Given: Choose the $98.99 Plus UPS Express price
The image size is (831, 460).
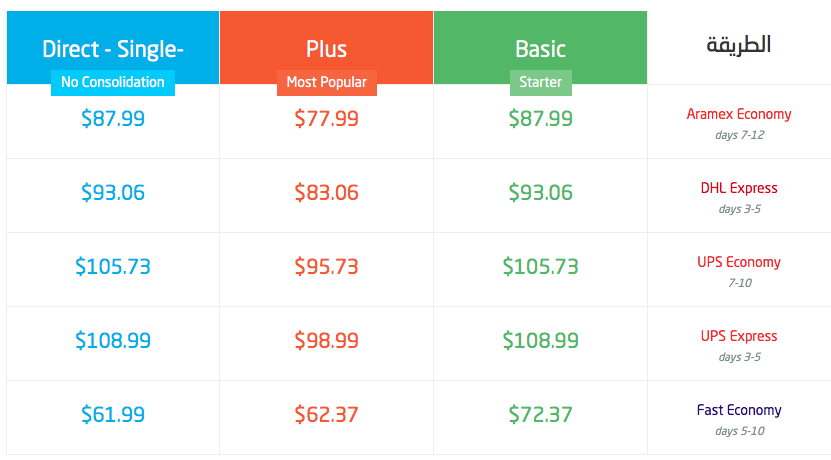Looking at the screenshot, I should (326, 340).
